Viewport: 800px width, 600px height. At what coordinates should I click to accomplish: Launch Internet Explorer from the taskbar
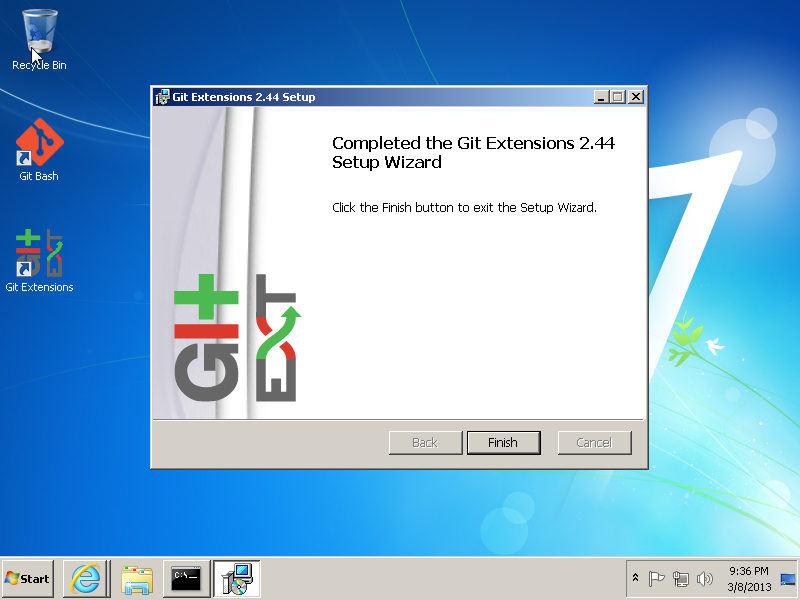86,579
